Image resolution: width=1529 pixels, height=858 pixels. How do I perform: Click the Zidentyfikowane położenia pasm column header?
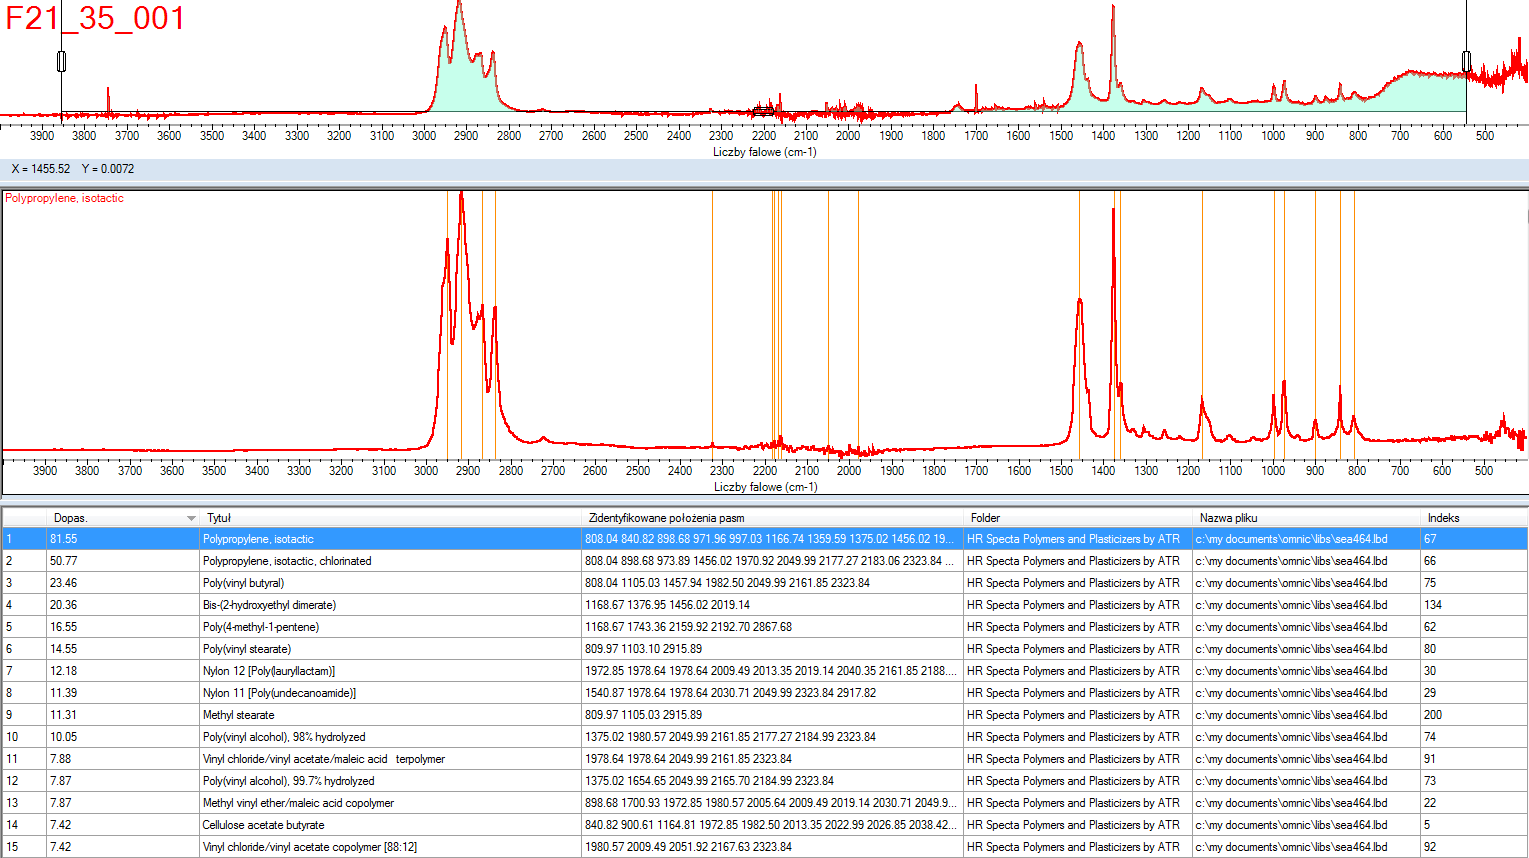pos(666,518)
